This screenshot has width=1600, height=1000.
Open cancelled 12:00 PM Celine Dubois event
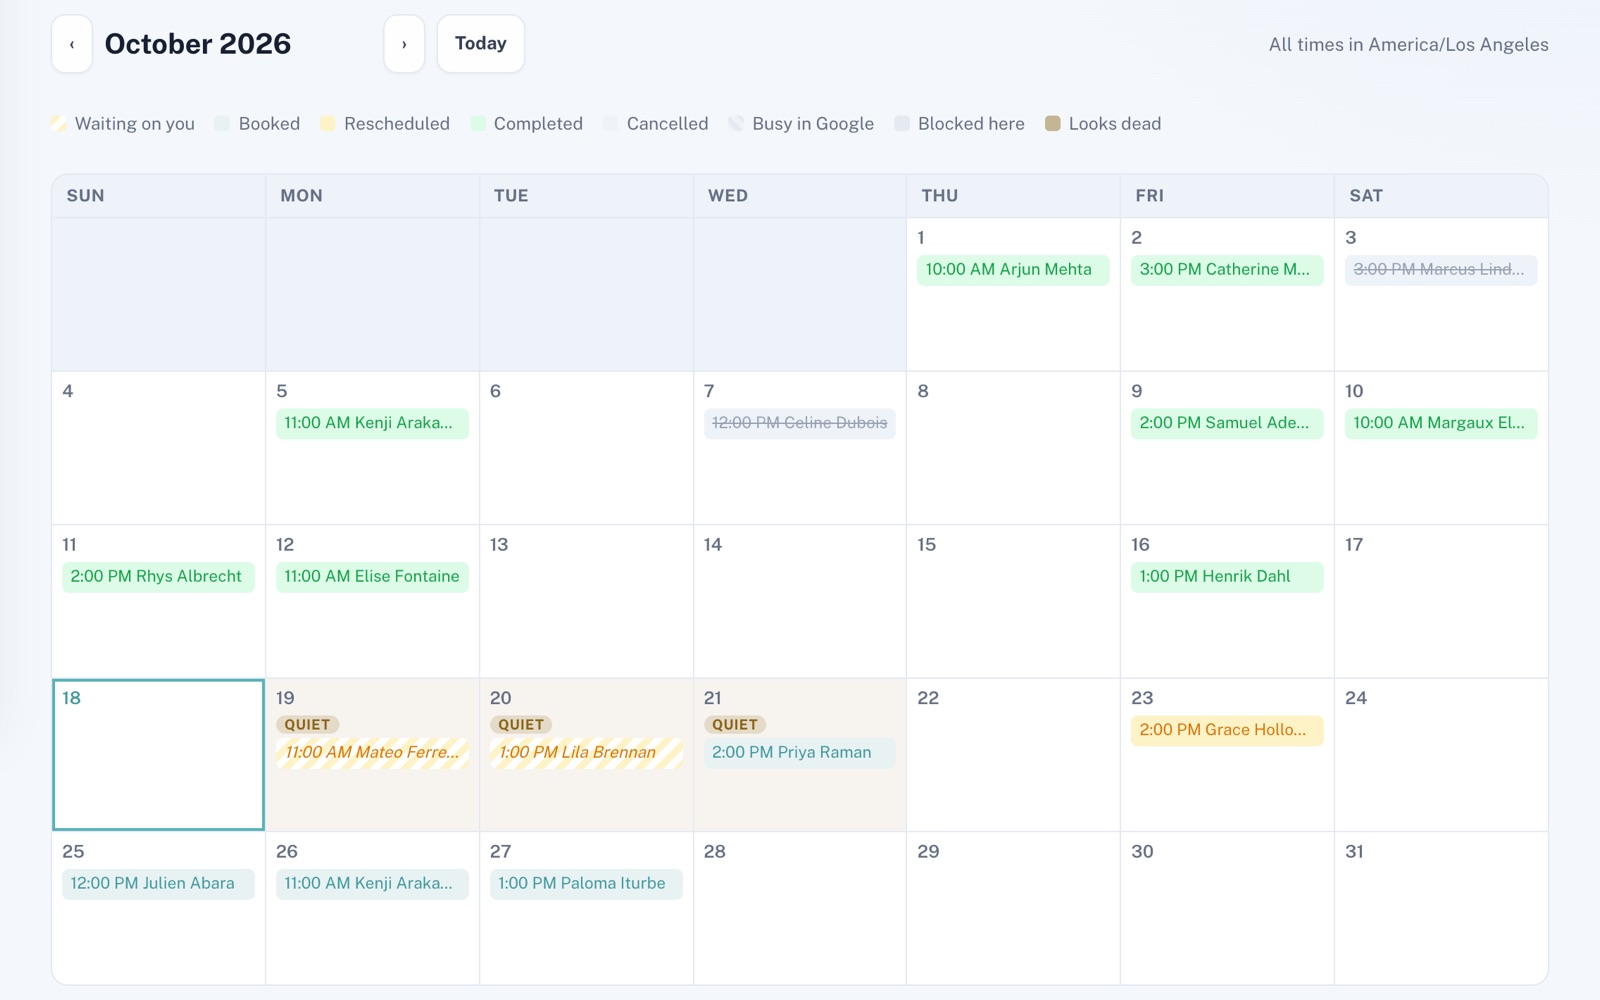(x=800, y=423)
